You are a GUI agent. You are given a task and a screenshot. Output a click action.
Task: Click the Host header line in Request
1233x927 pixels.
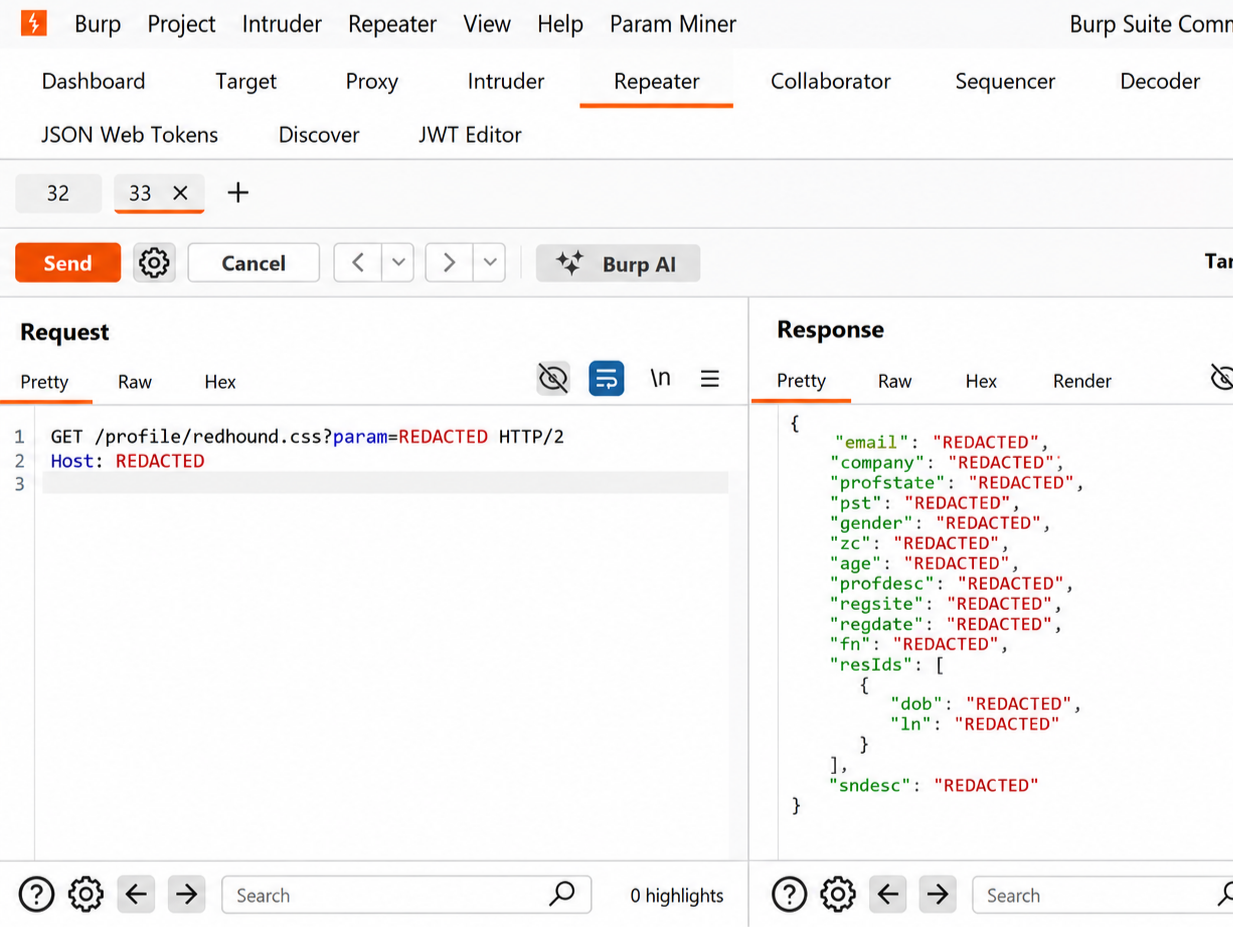point(127,461)
